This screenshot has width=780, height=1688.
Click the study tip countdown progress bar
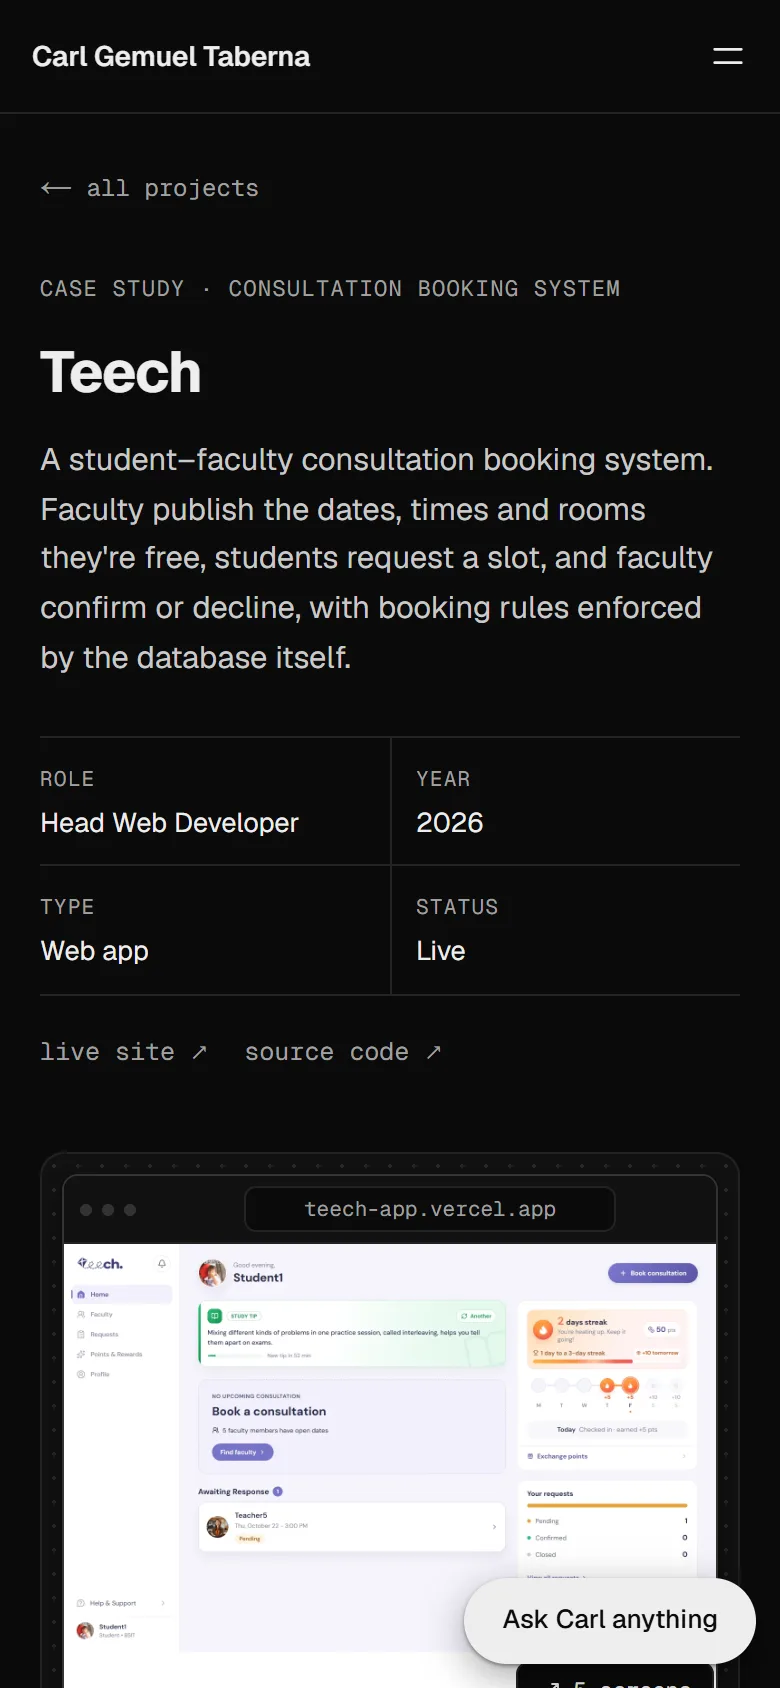235,1356
